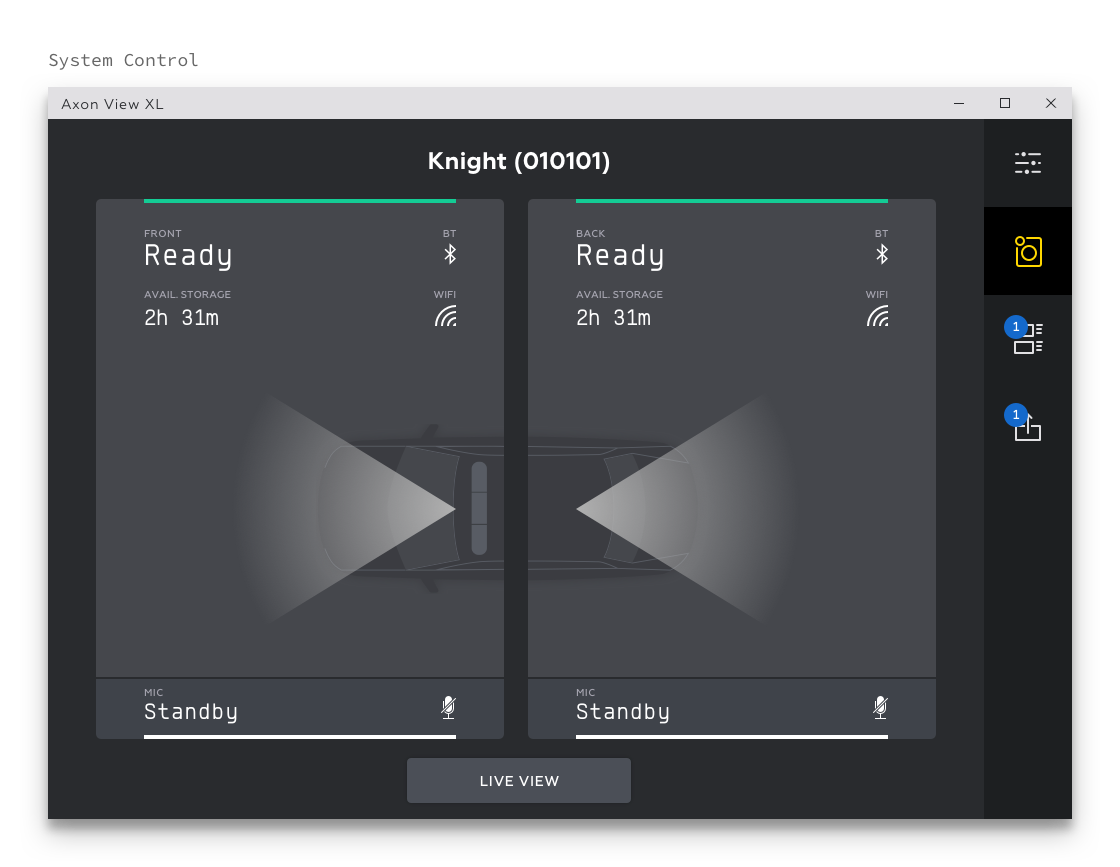Open the upload icon with badge

(x=1028, y=427)
